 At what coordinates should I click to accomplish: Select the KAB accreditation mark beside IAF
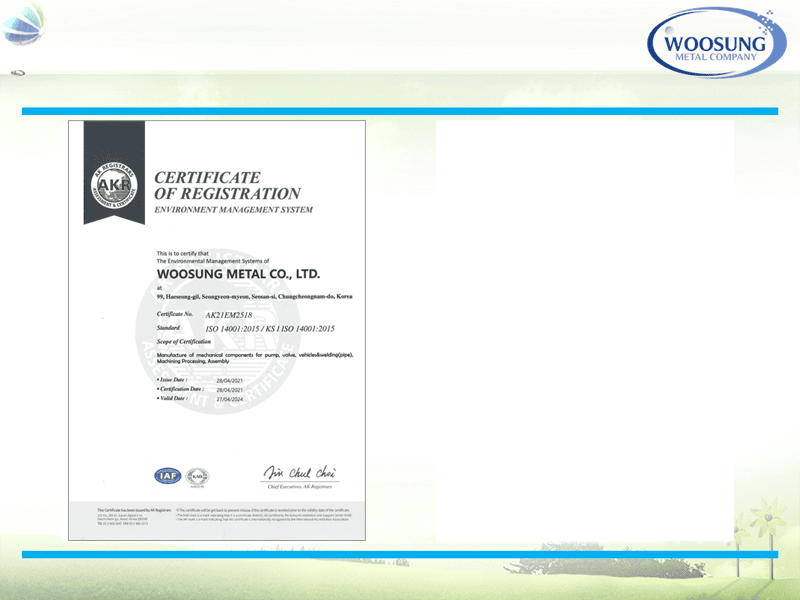[198, 477]
